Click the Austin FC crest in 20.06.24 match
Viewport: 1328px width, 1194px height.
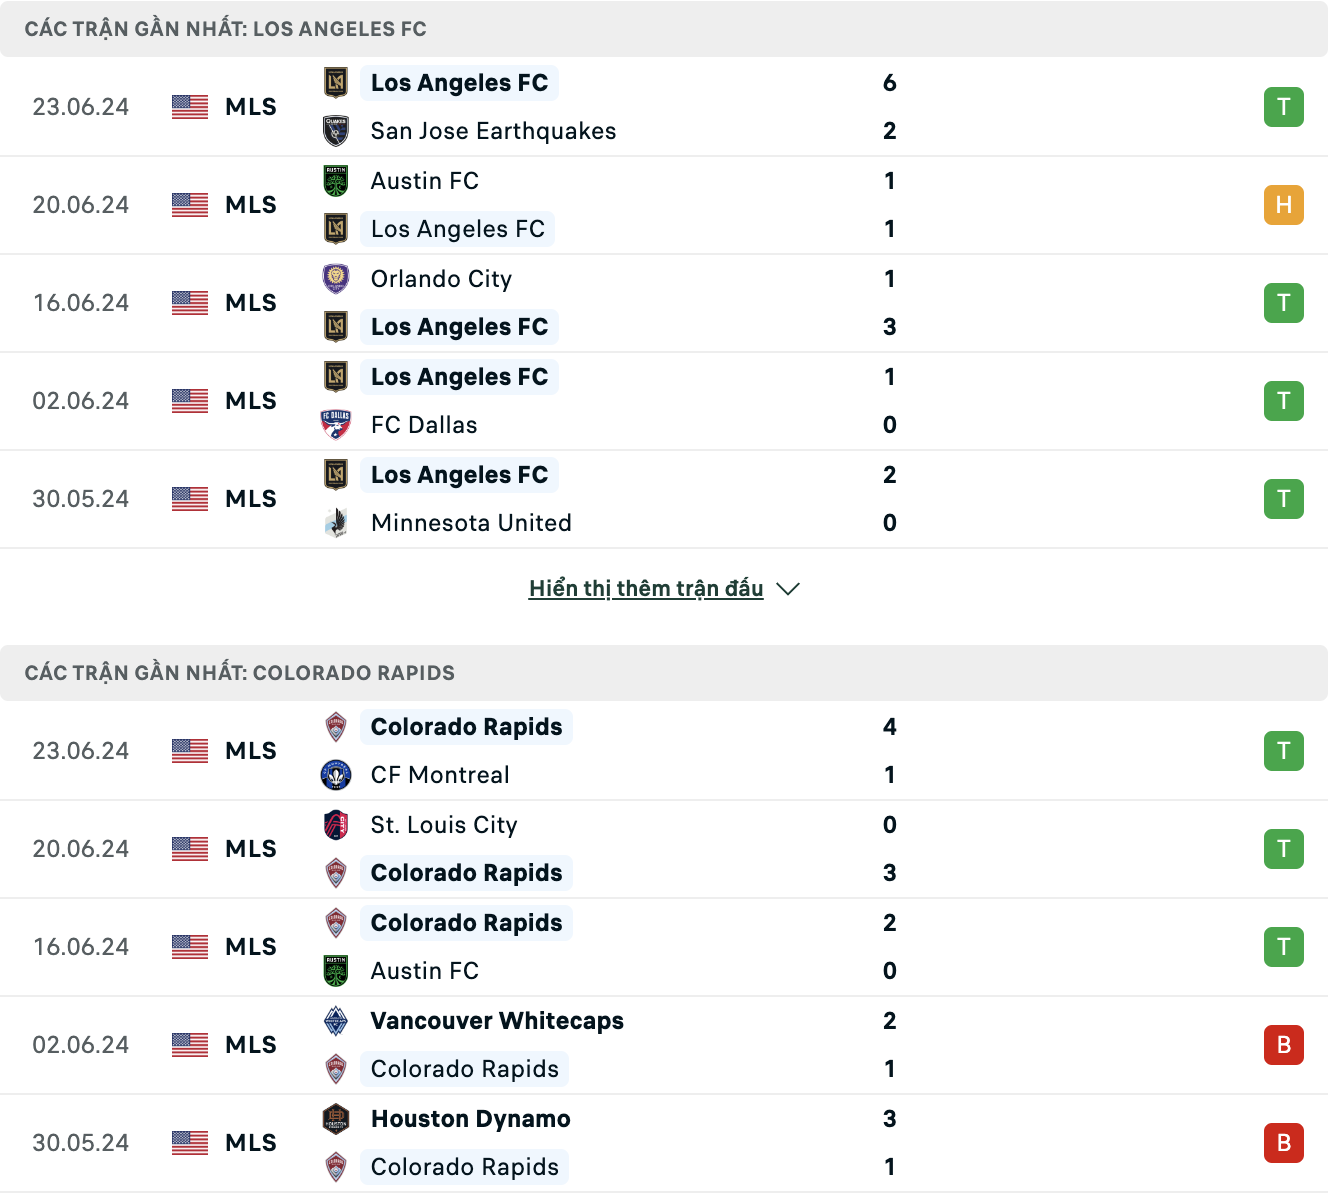tap(336, 181)
